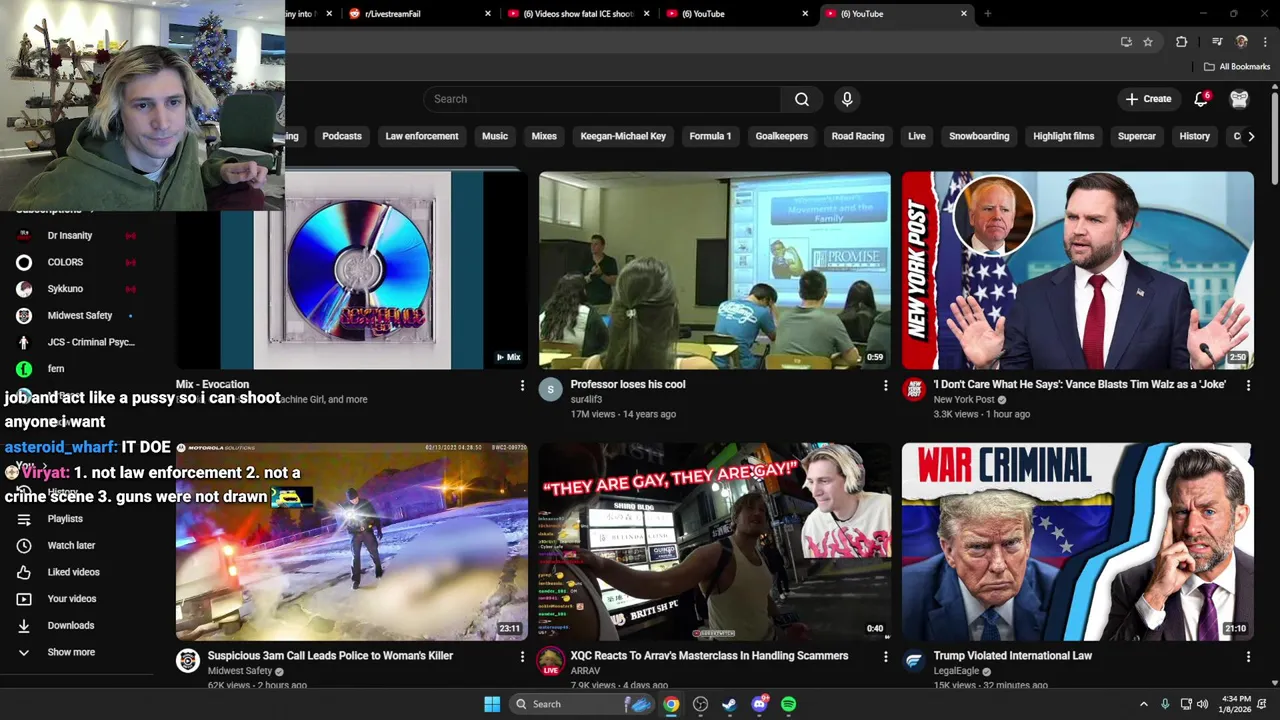The height and width of the screenshot is (720, 1280).
Task: Open the YouTube notifications bell
Action: point(1201,99)
